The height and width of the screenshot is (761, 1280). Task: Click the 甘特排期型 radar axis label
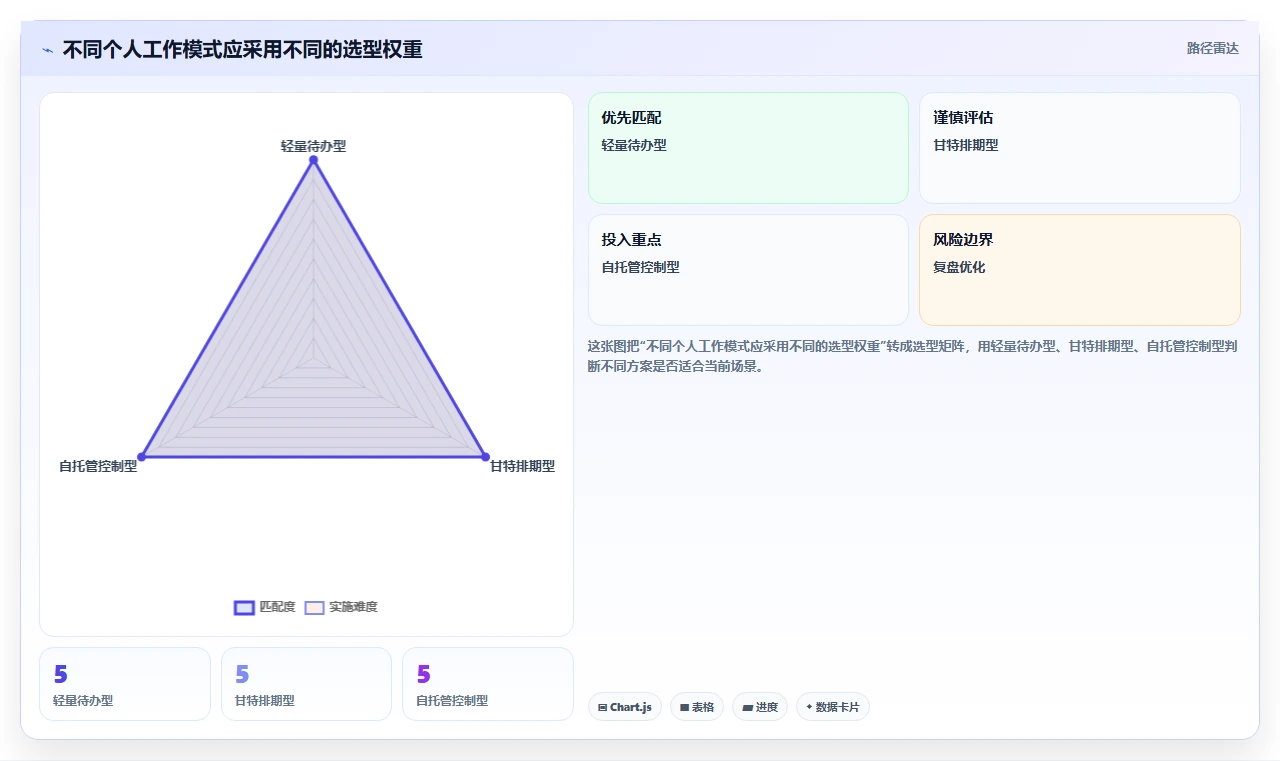coord(522,466)
